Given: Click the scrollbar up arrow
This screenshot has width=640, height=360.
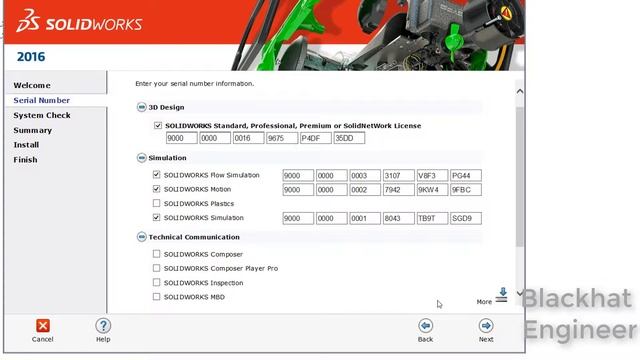Looking at the screenshot, I should point(520,91).
